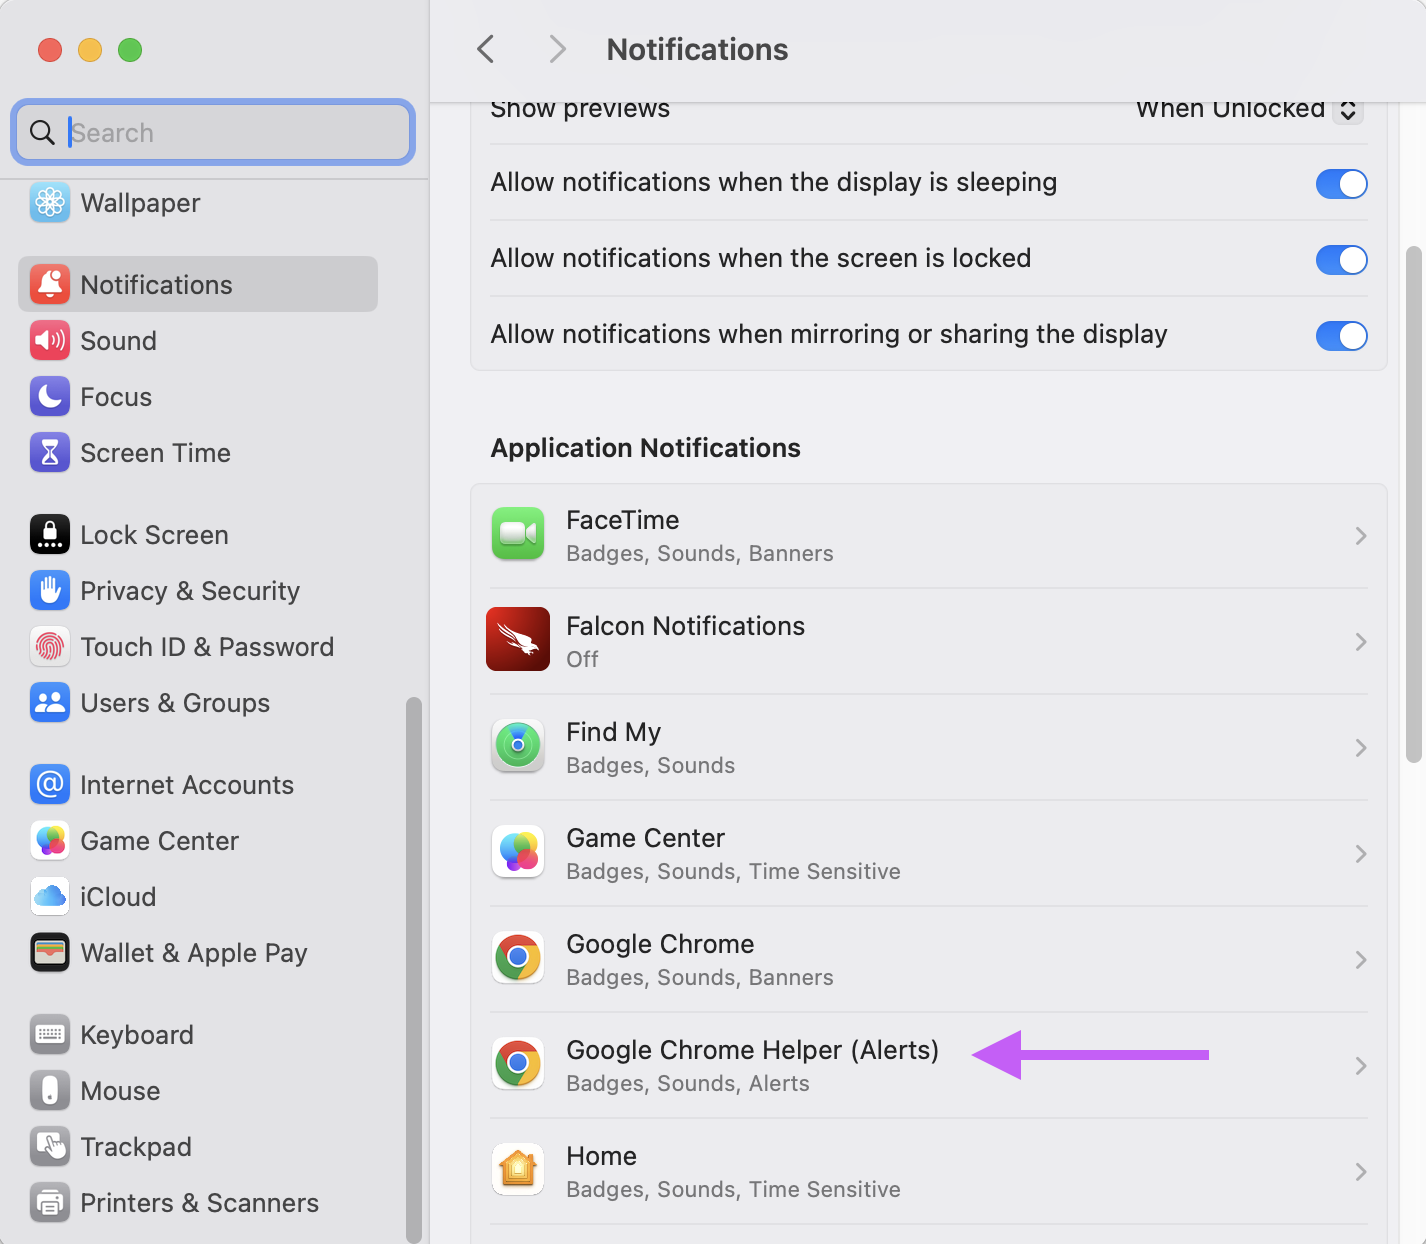Viewport: 1426px width, 1244px height.
Task: Click the 'Users & Groups' sidebar label
Action: (175, 703)
